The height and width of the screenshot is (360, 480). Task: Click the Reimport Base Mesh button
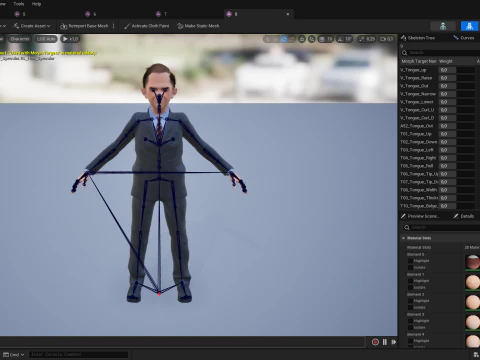(x=84, y=26)
